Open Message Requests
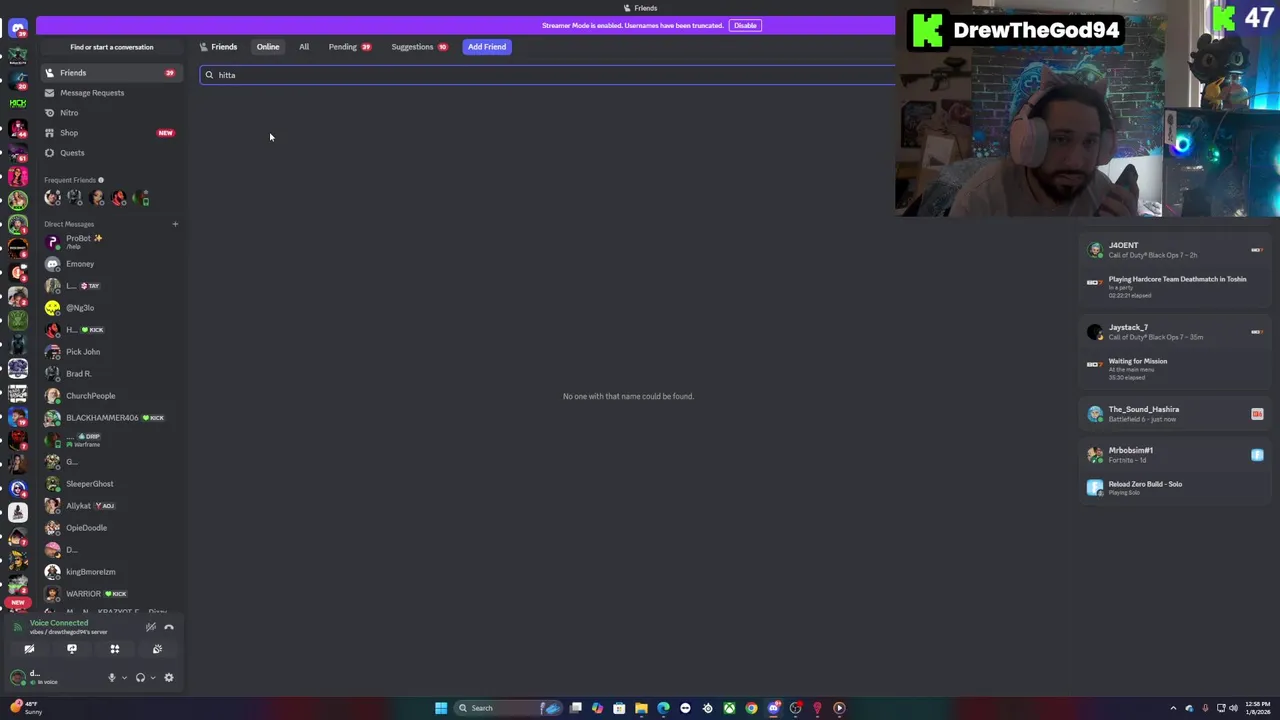The image size is (1280, 720). pos(111,93)
